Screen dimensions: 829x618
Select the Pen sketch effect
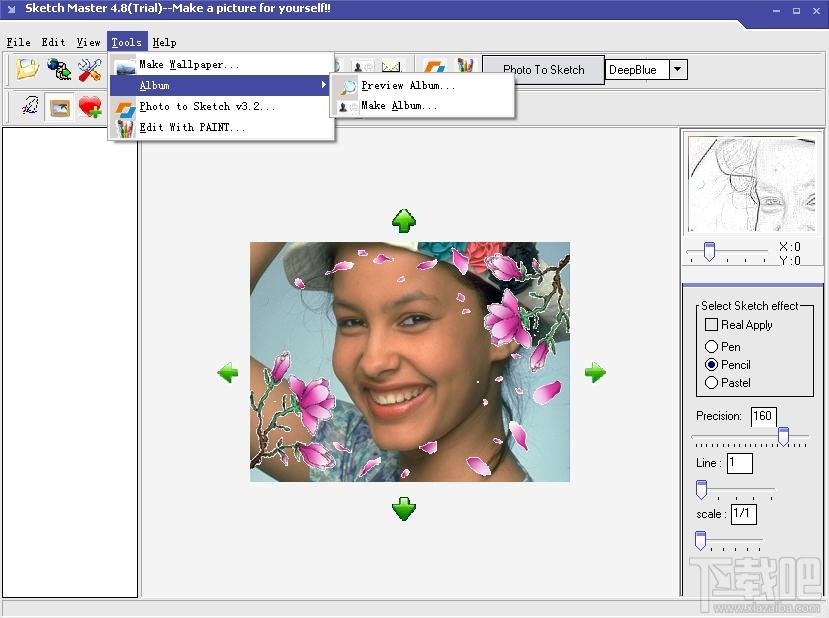(712, 347)
